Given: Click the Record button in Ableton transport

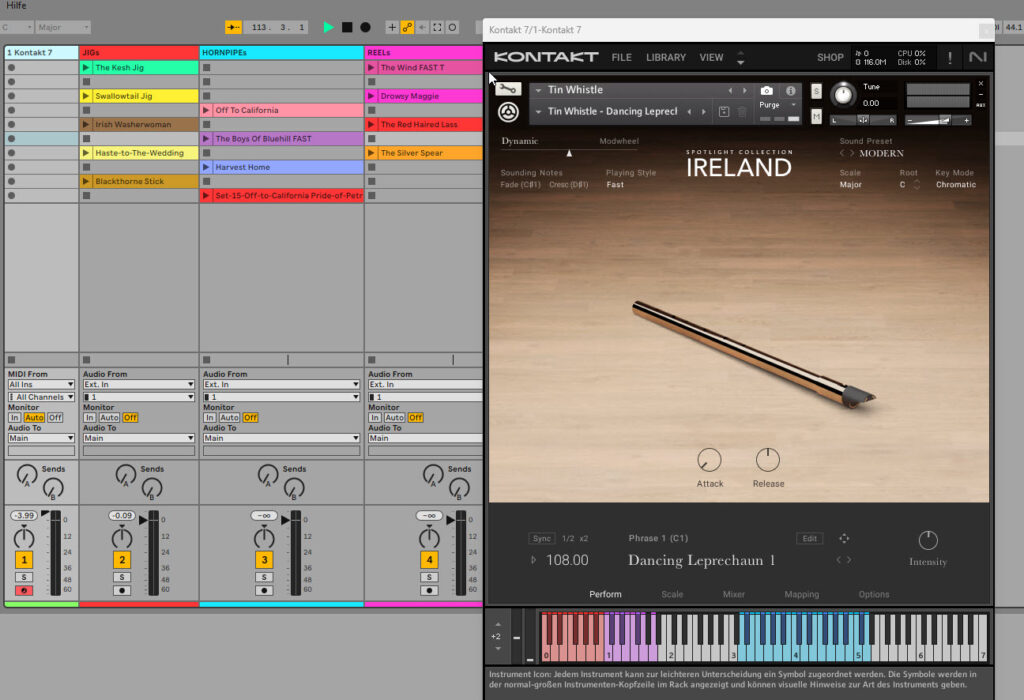Looking at the screenshot, I should coord(365,27).
